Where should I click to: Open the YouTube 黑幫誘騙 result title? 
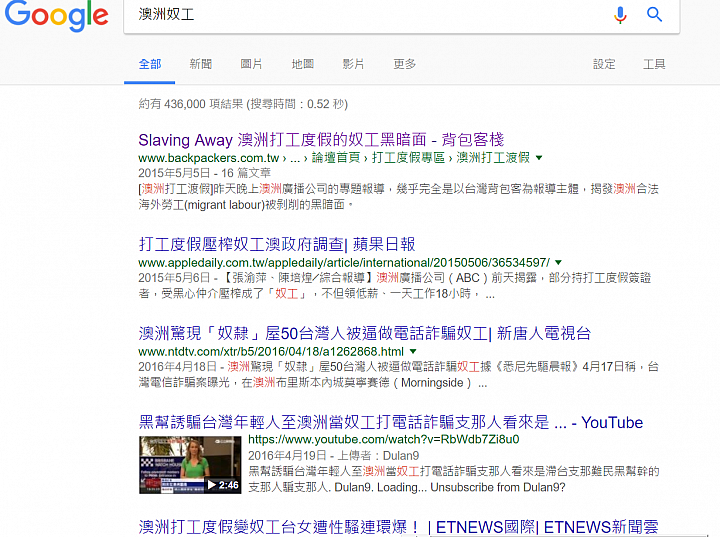coord(391,422)
